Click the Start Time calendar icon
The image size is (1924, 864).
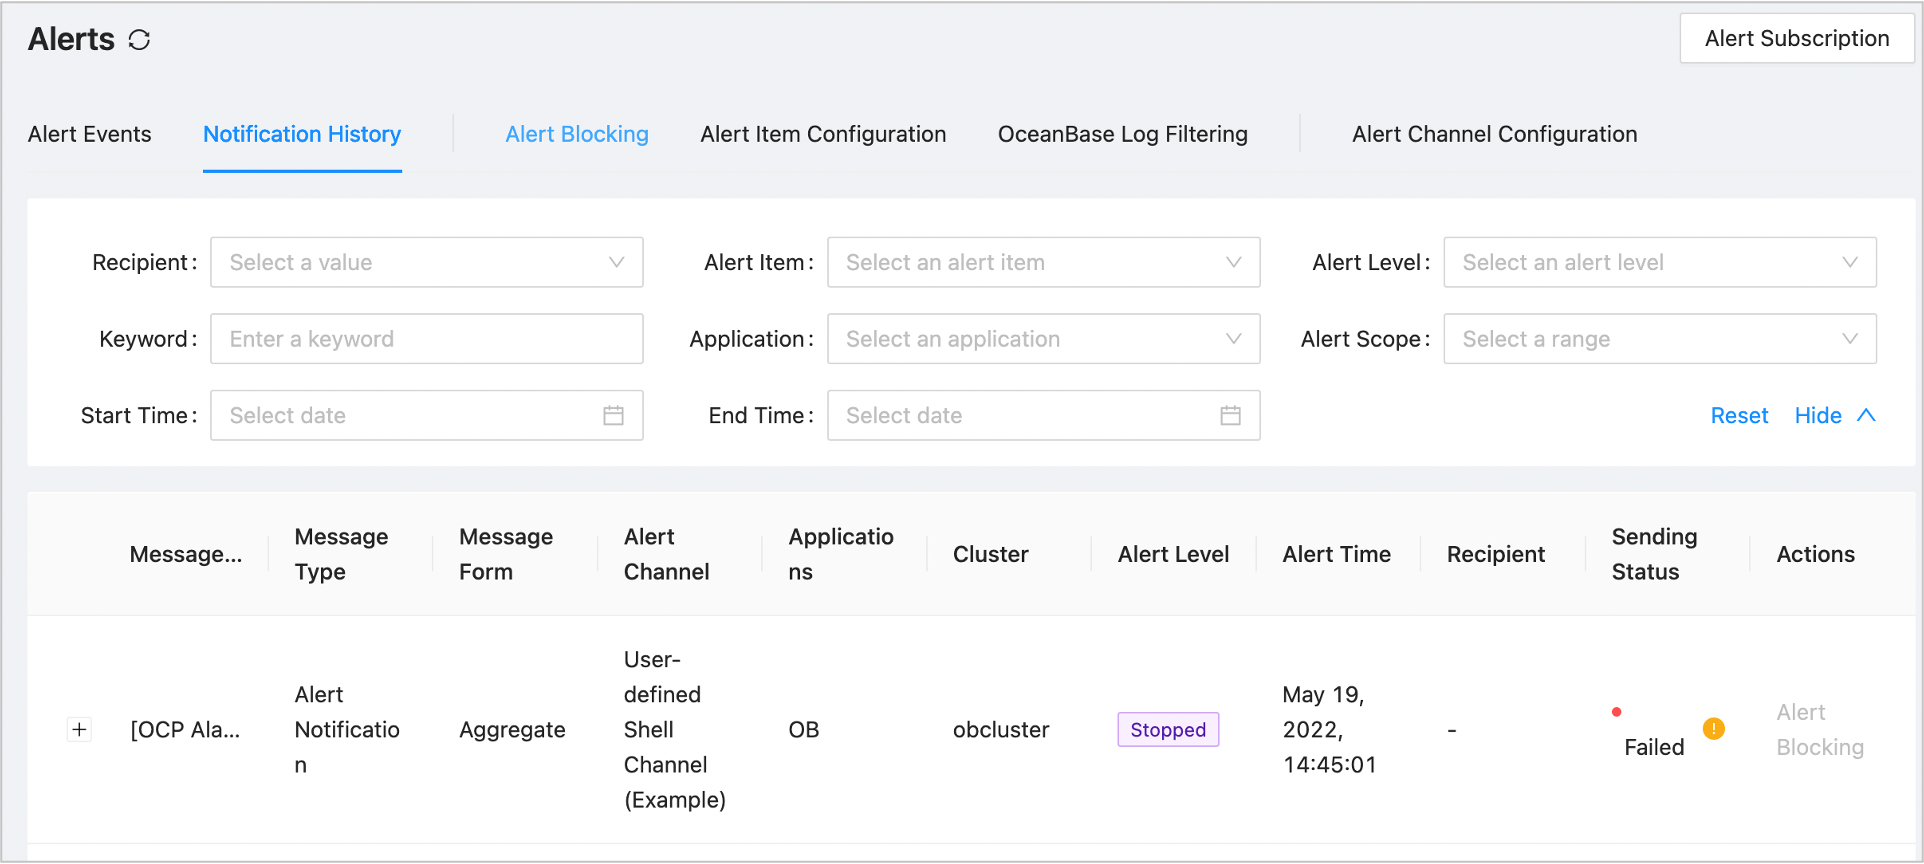[613, 416]
